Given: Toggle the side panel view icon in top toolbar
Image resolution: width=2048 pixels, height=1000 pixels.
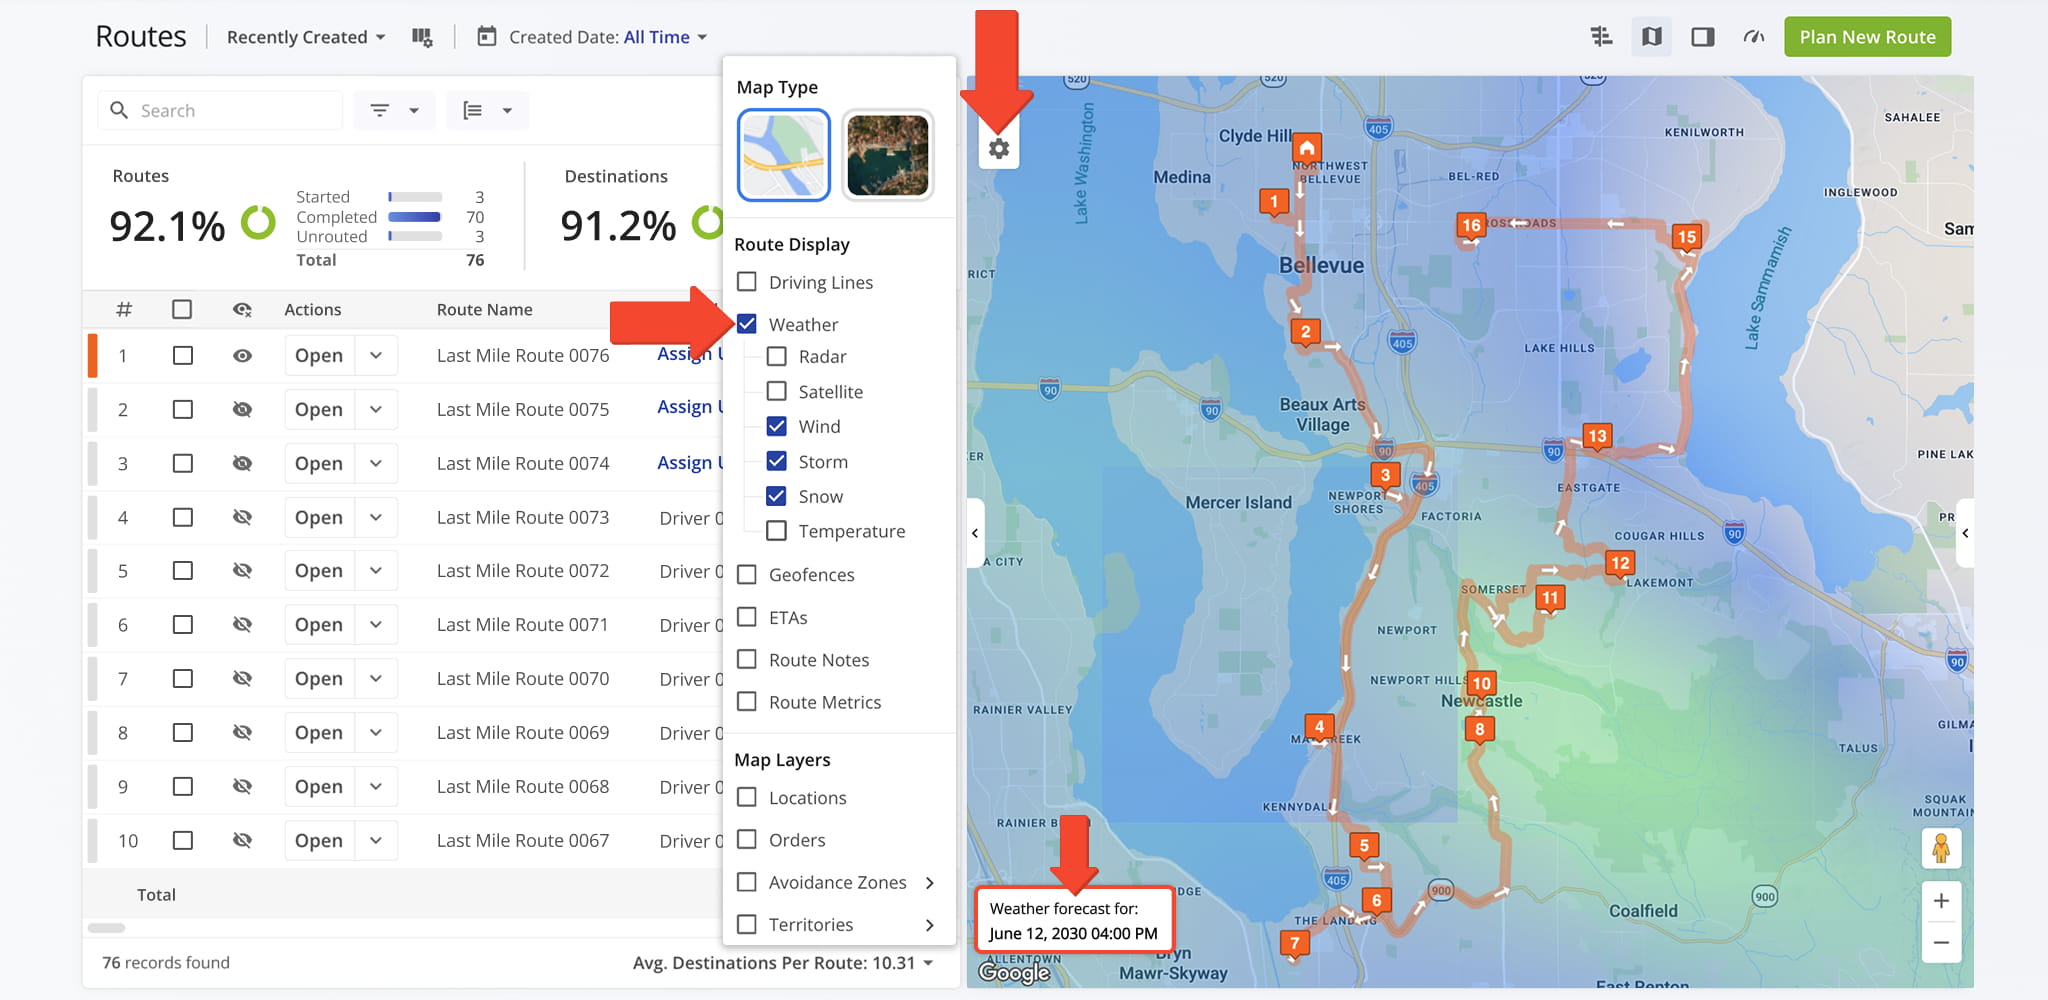Looking at the screenshot, I should coord(1702,37).
